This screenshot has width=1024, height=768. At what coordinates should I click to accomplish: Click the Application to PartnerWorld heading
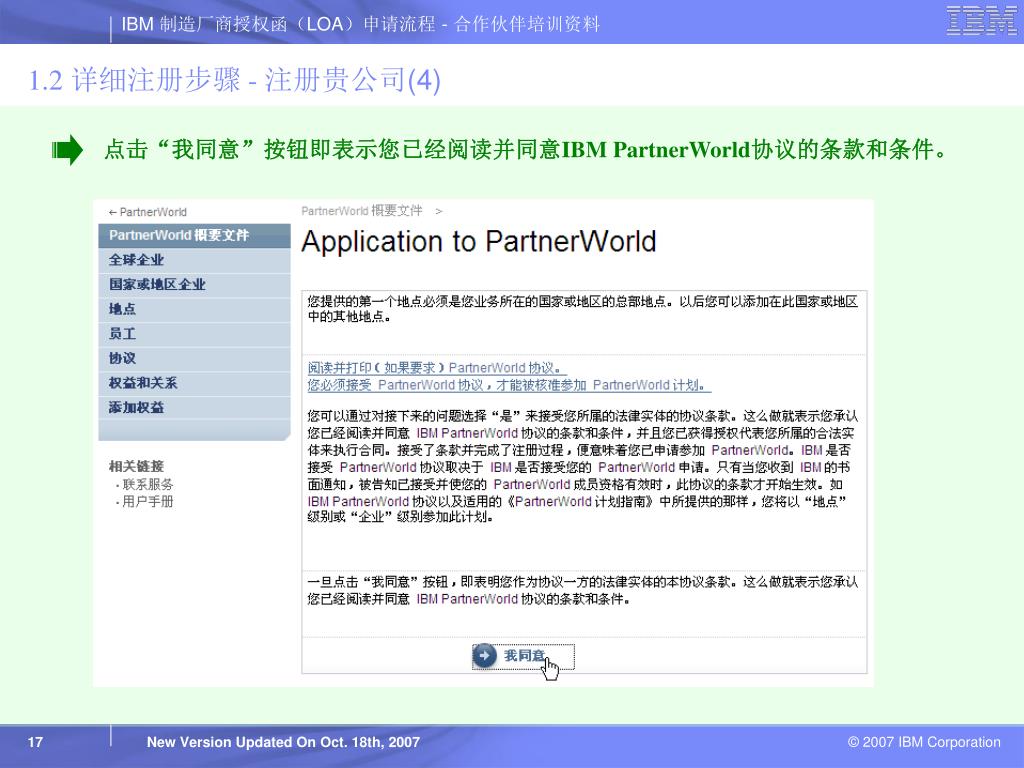pos(479,242)
